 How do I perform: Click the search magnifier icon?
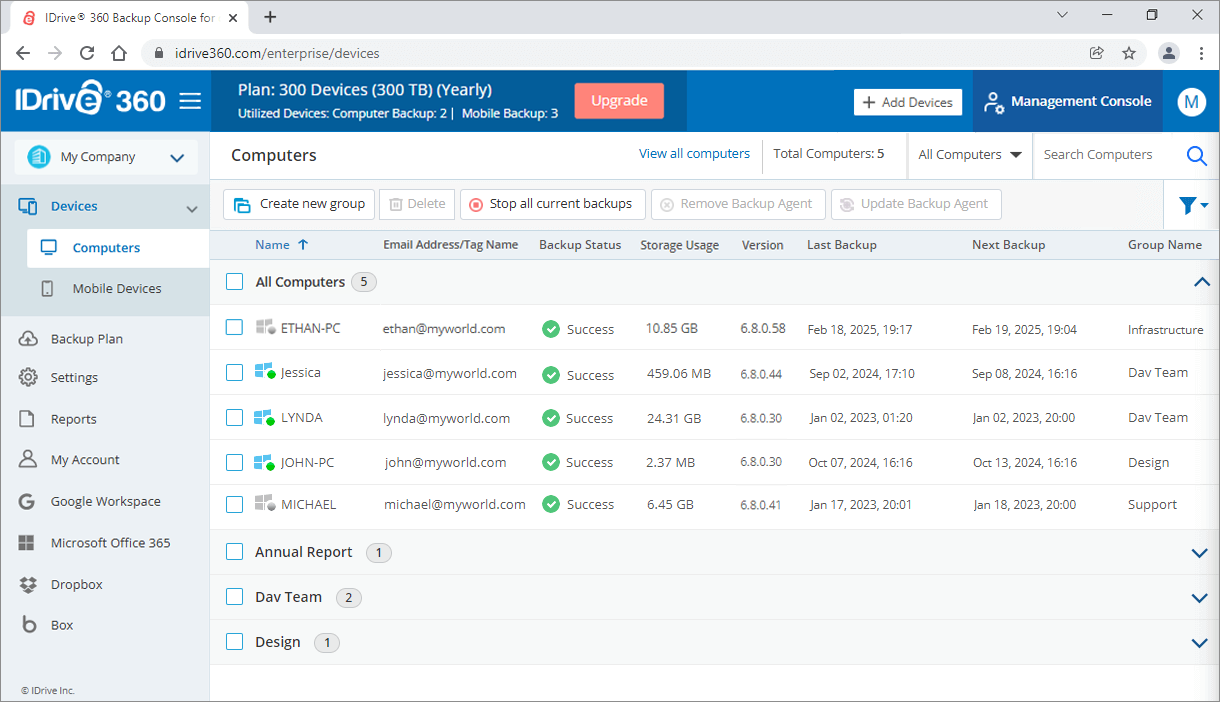(x=1196, y=155)
